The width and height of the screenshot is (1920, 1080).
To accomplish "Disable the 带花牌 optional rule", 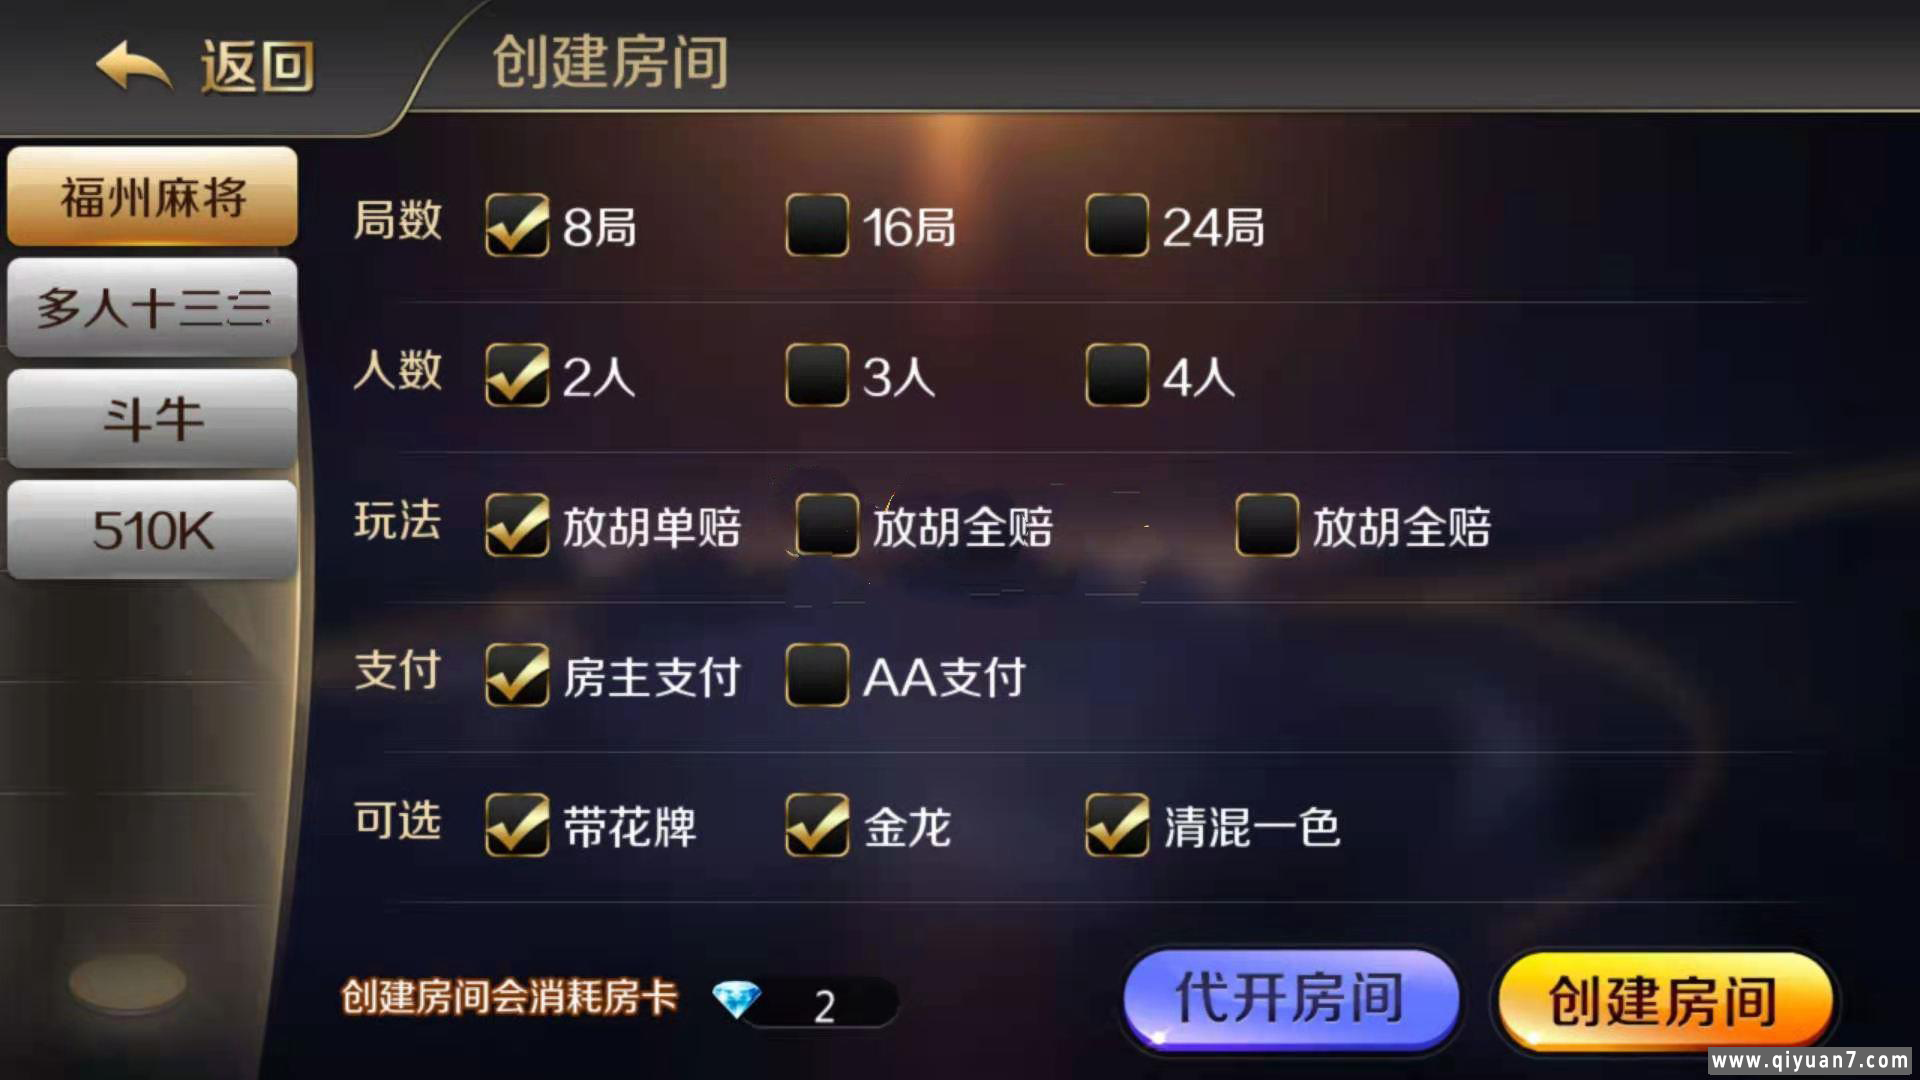I will pos(517,825).
